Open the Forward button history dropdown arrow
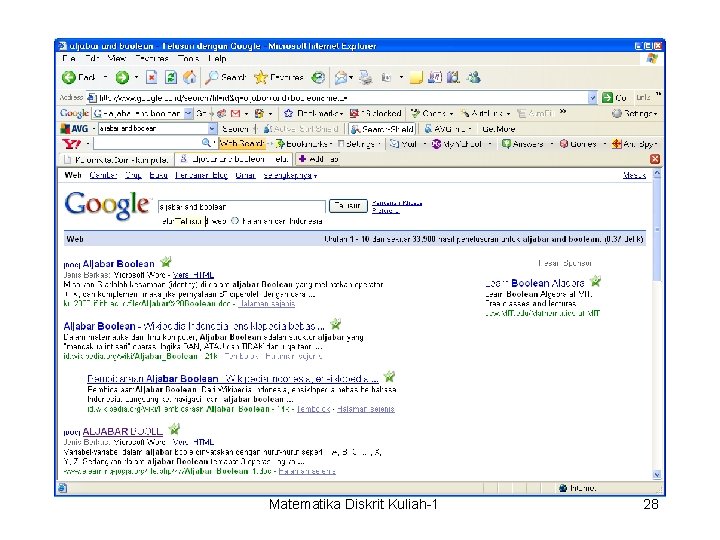The image size is (720, 540). pos(136,78)
